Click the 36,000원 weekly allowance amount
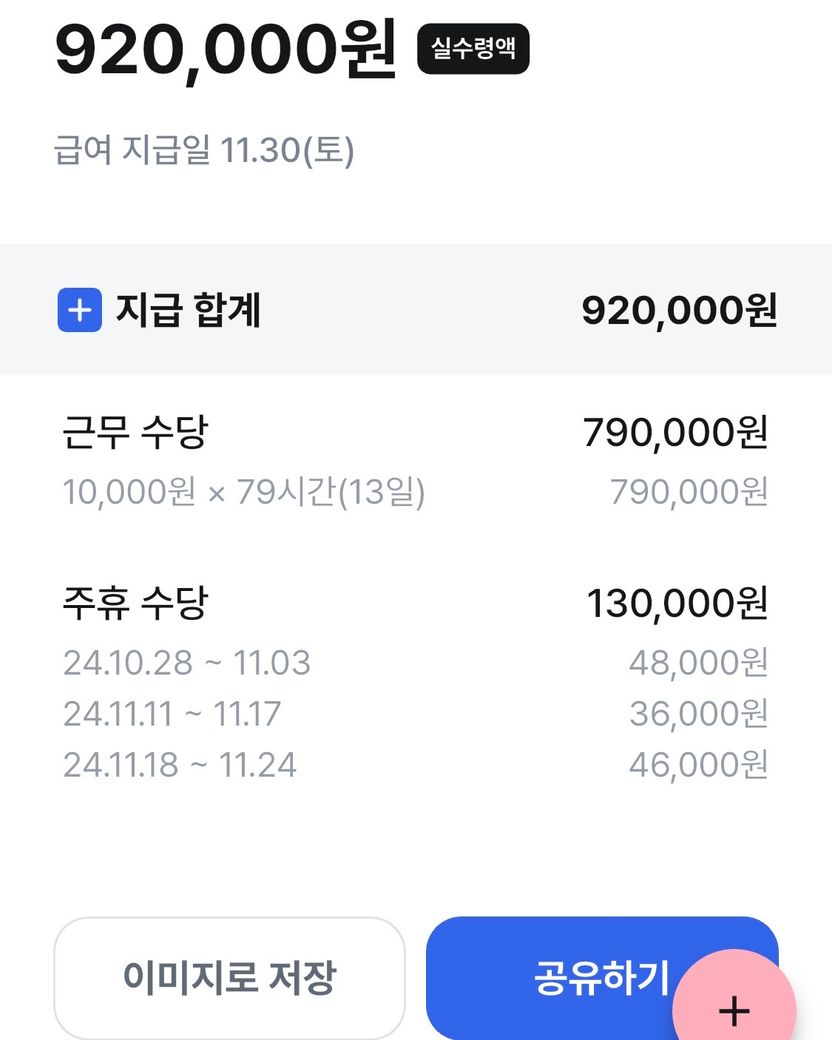Screen dimensions: 832x1040 (x=698, y=714)
